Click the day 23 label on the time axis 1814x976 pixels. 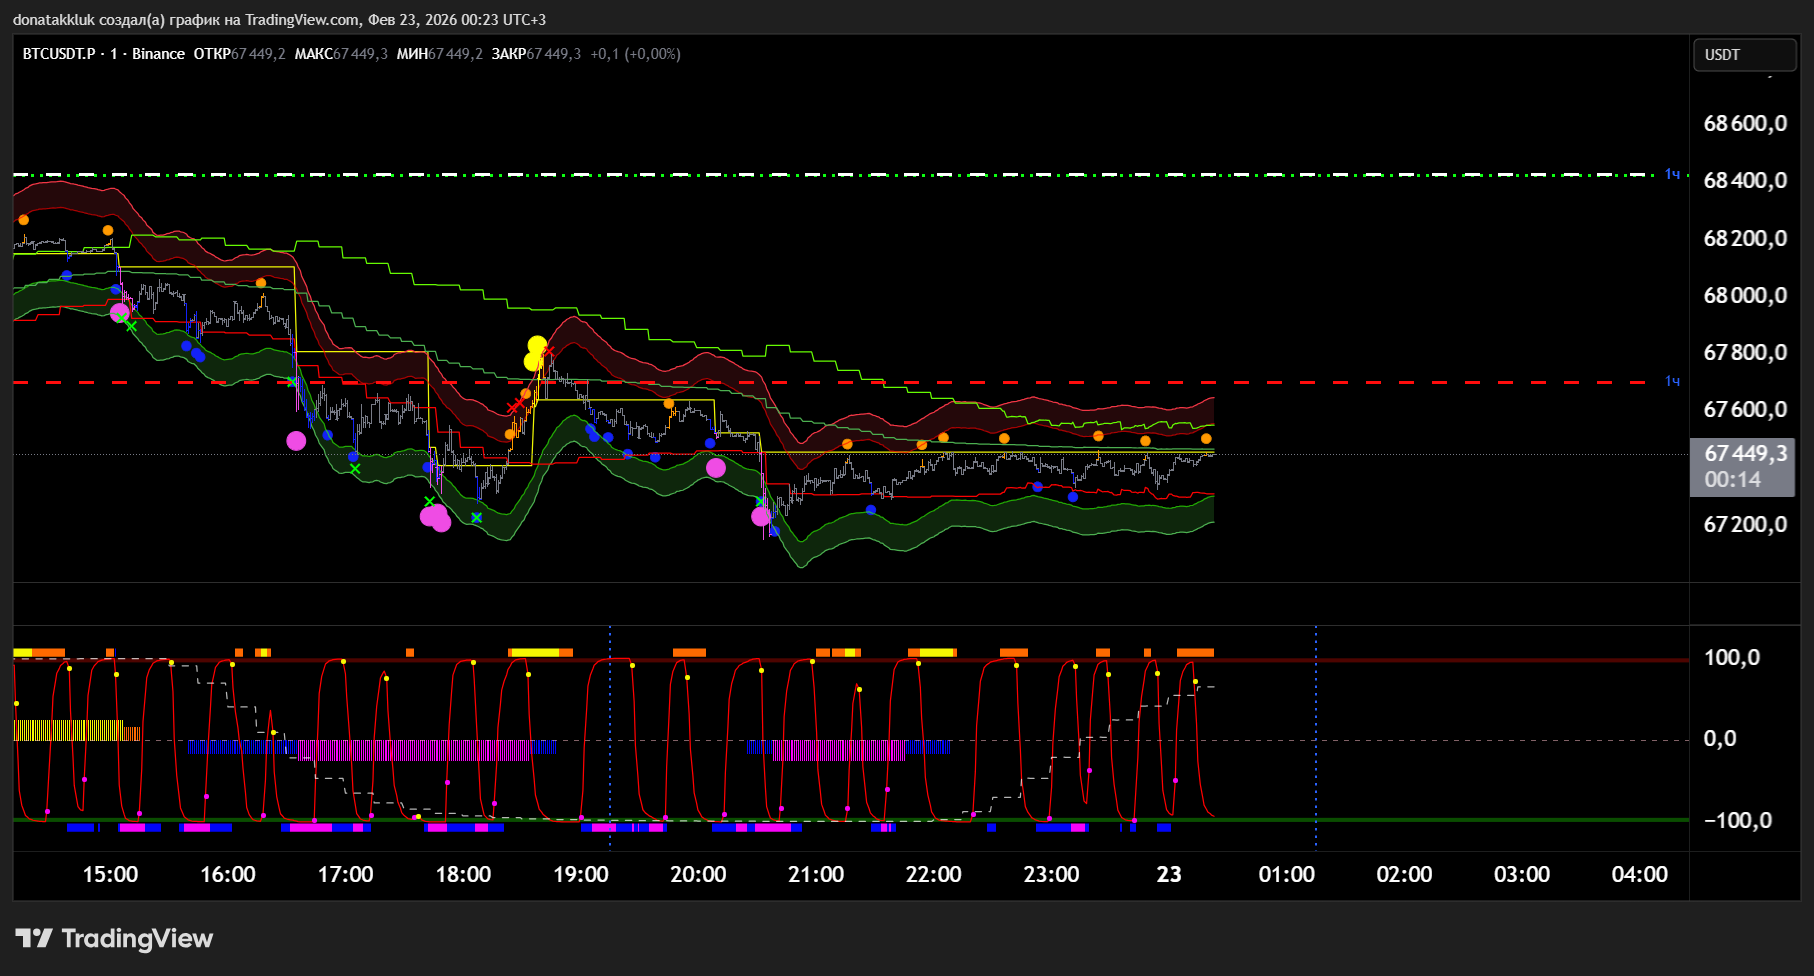[1168, 874]
